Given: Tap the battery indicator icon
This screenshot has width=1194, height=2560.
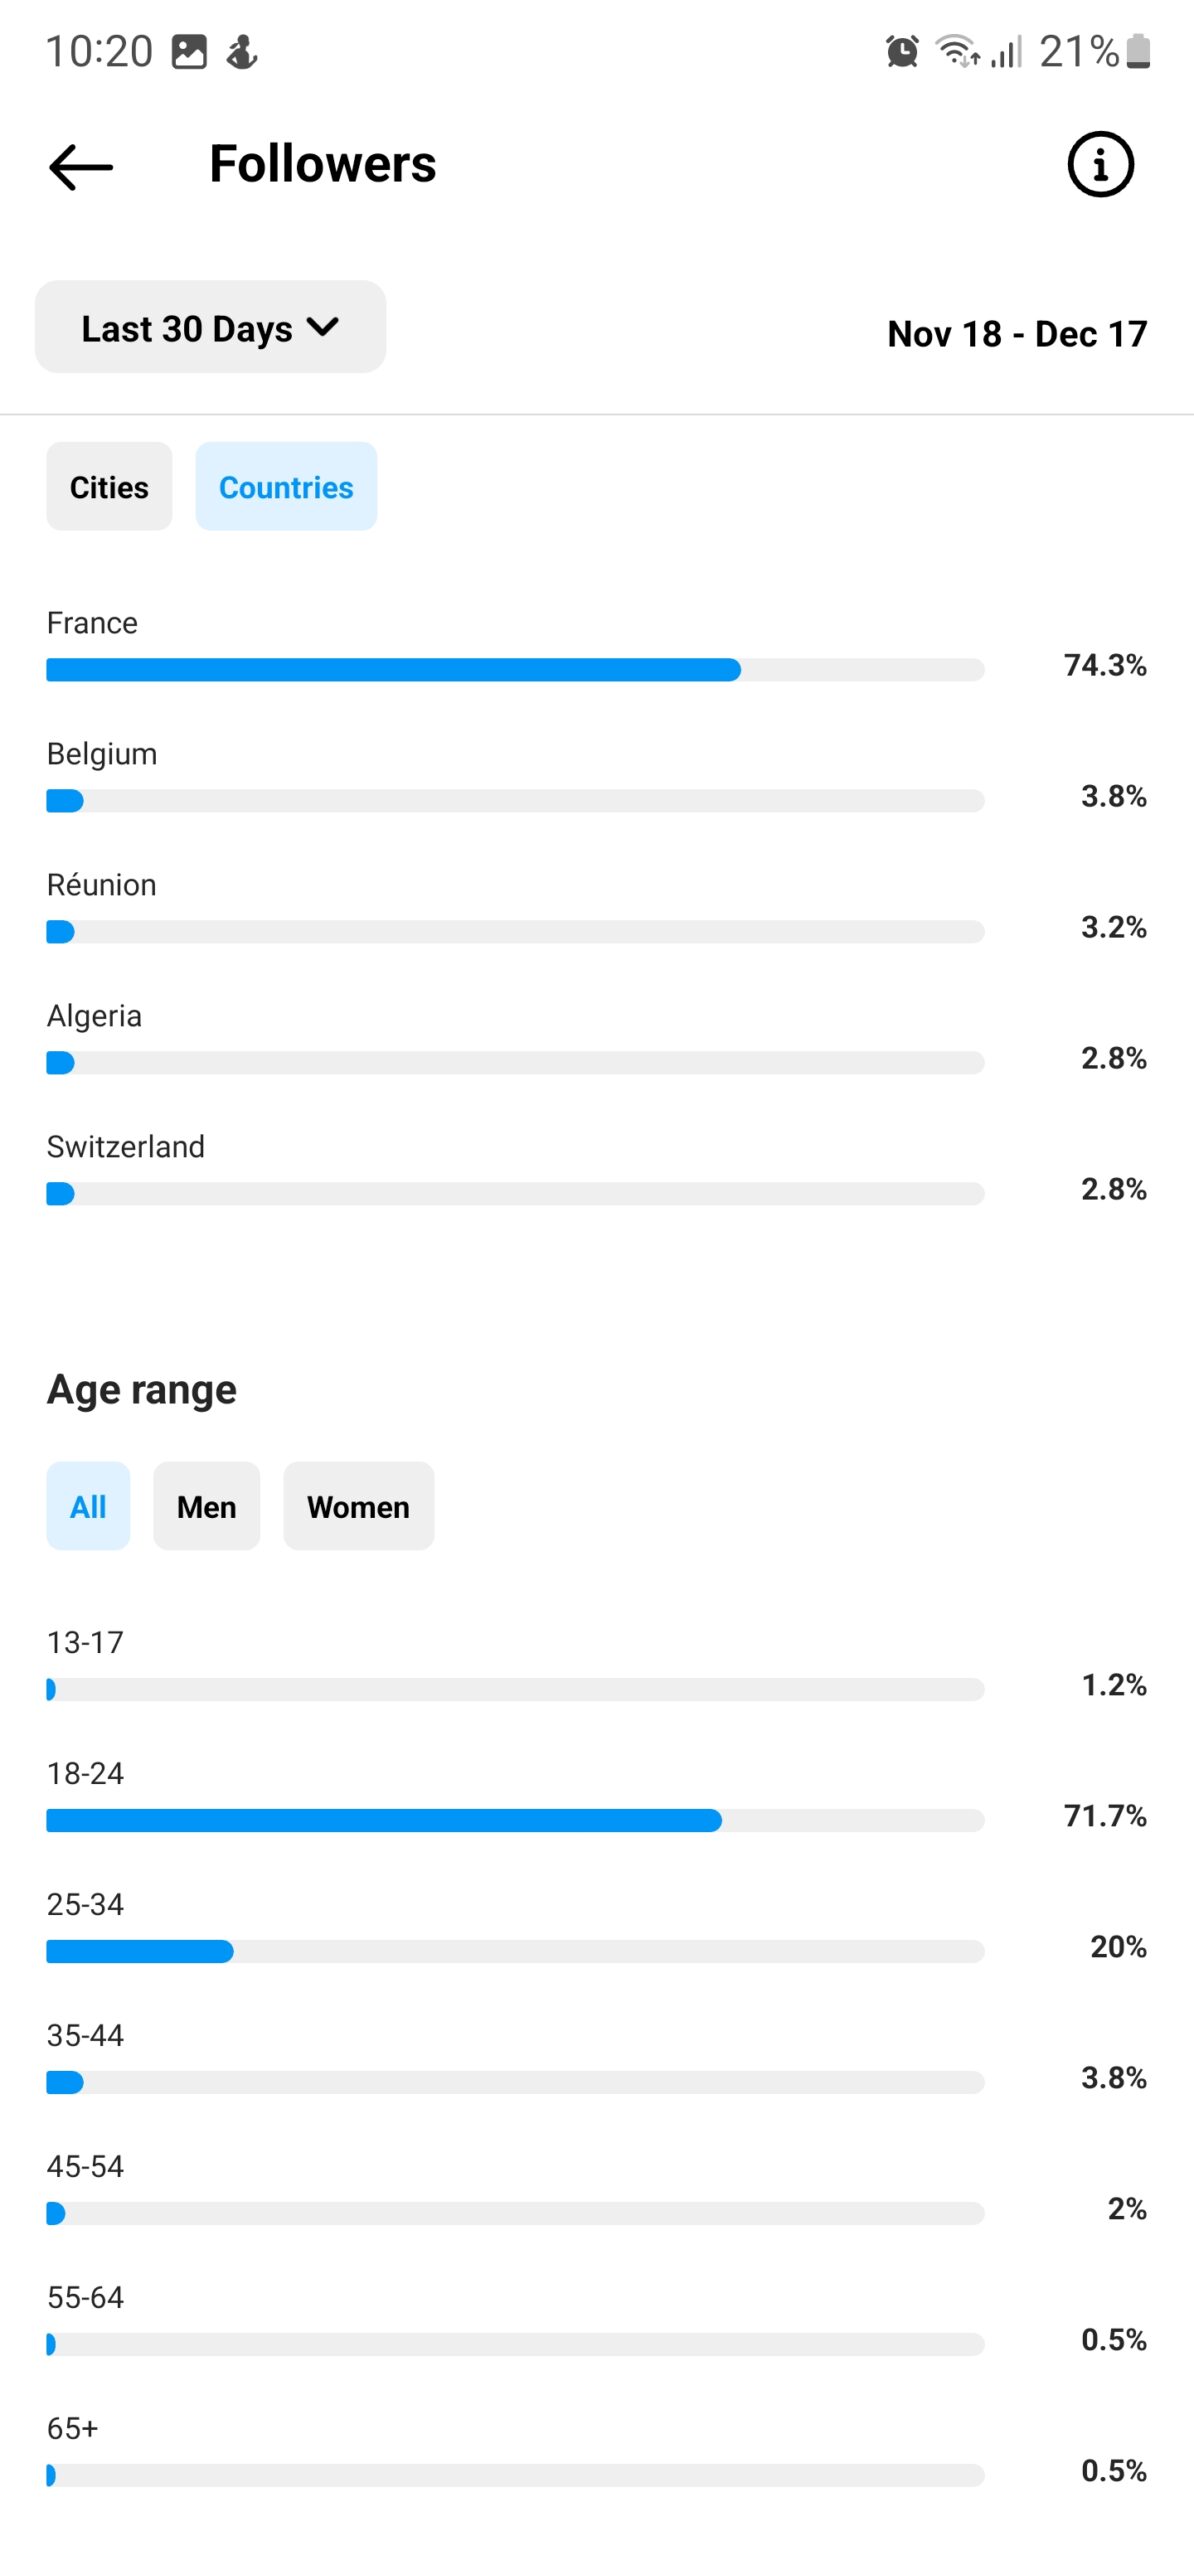Looking at the screenshot, I should coord(1138,51).
